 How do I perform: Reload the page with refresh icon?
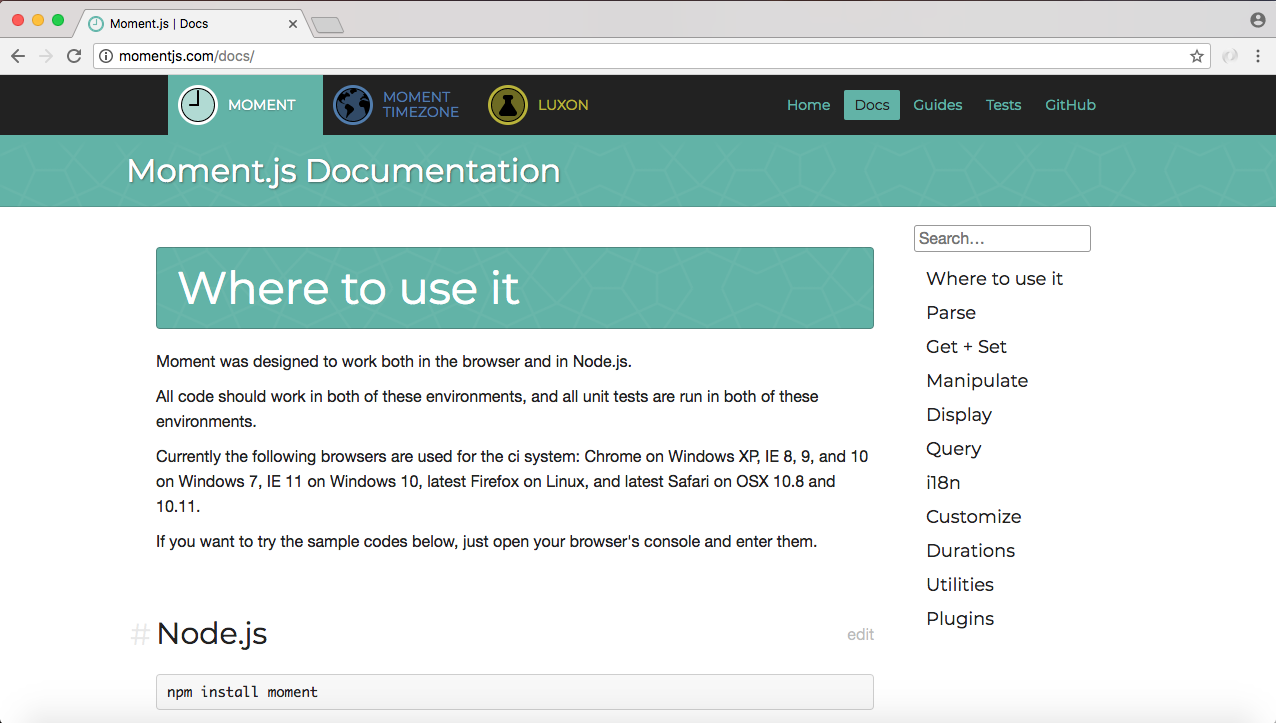[x=74, y=56]
